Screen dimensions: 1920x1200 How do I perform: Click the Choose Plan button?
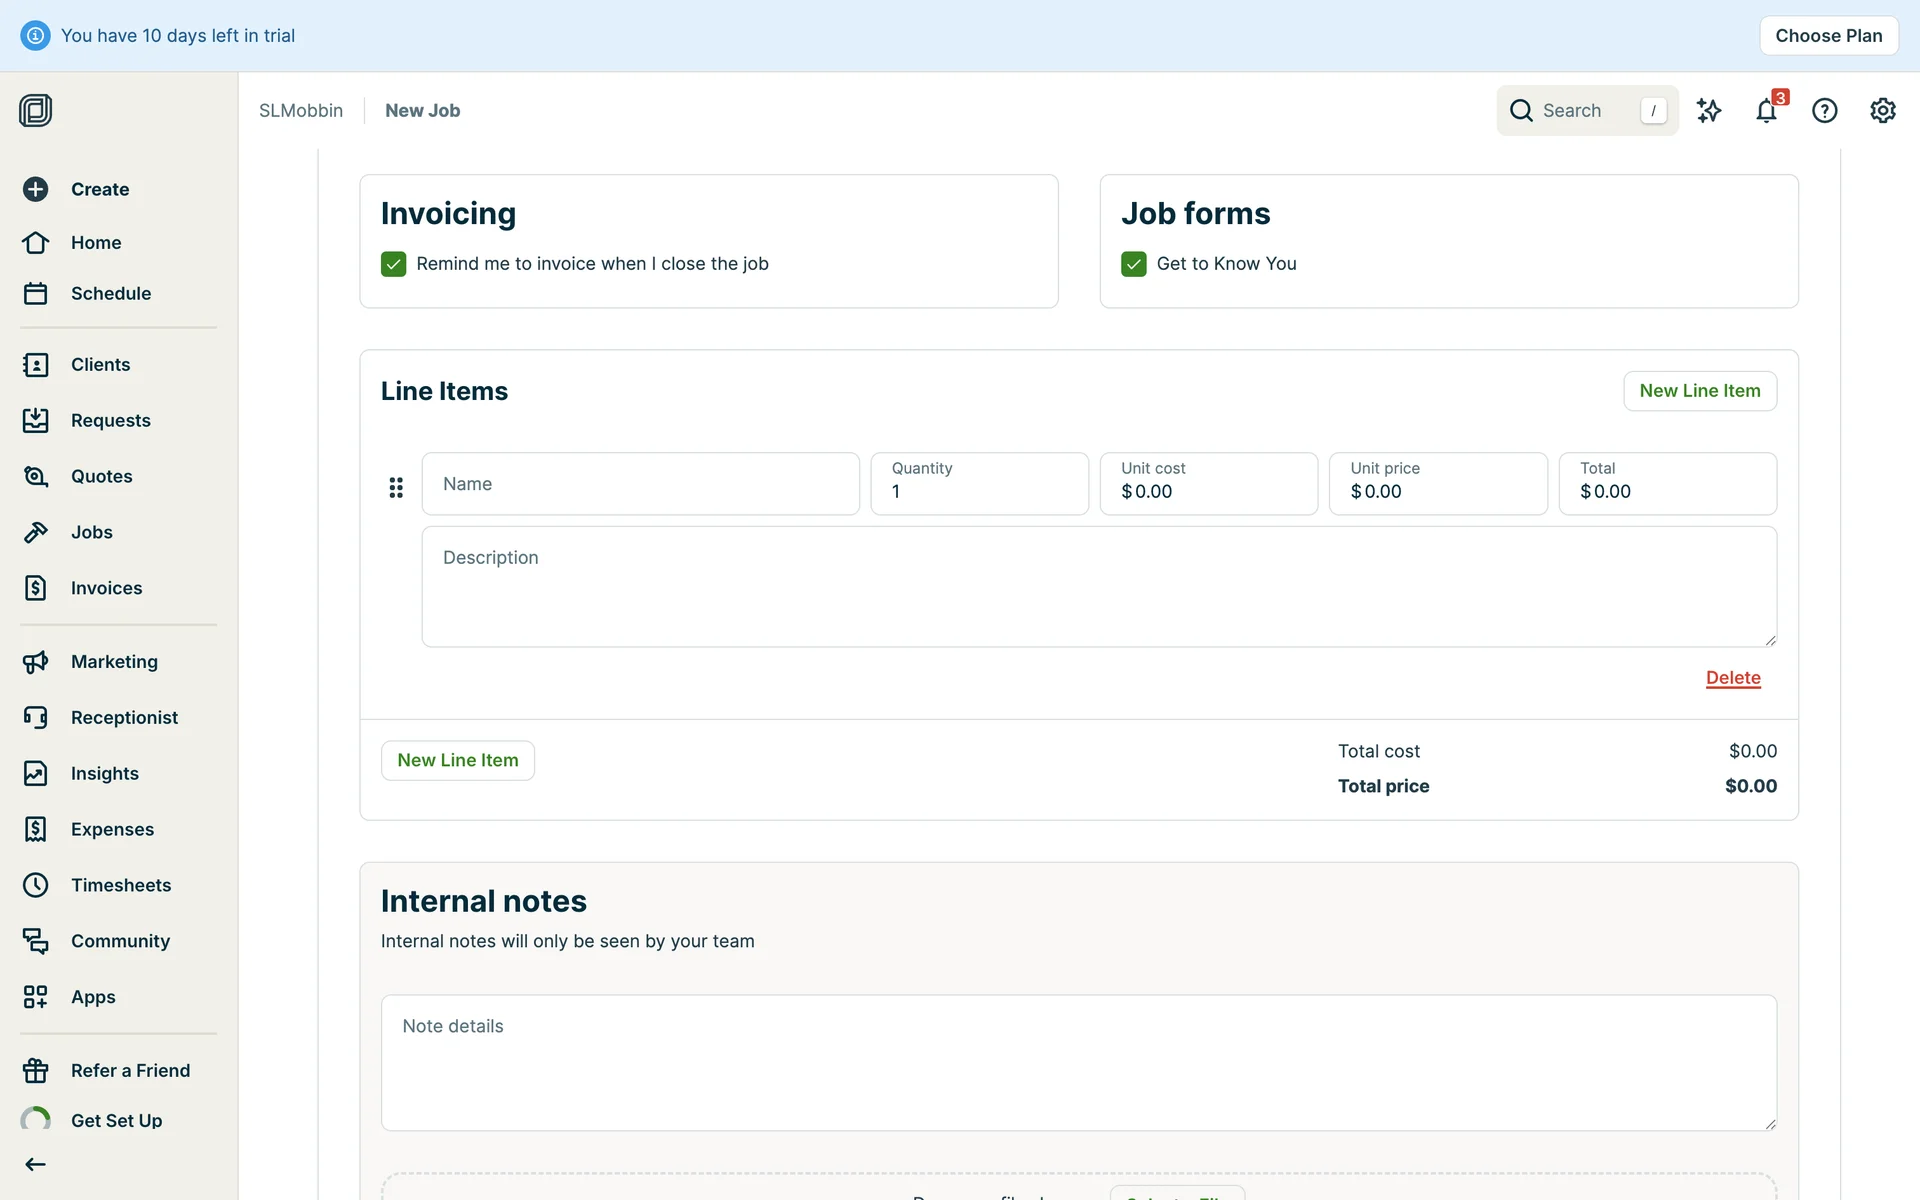[x=1828, y=36]
